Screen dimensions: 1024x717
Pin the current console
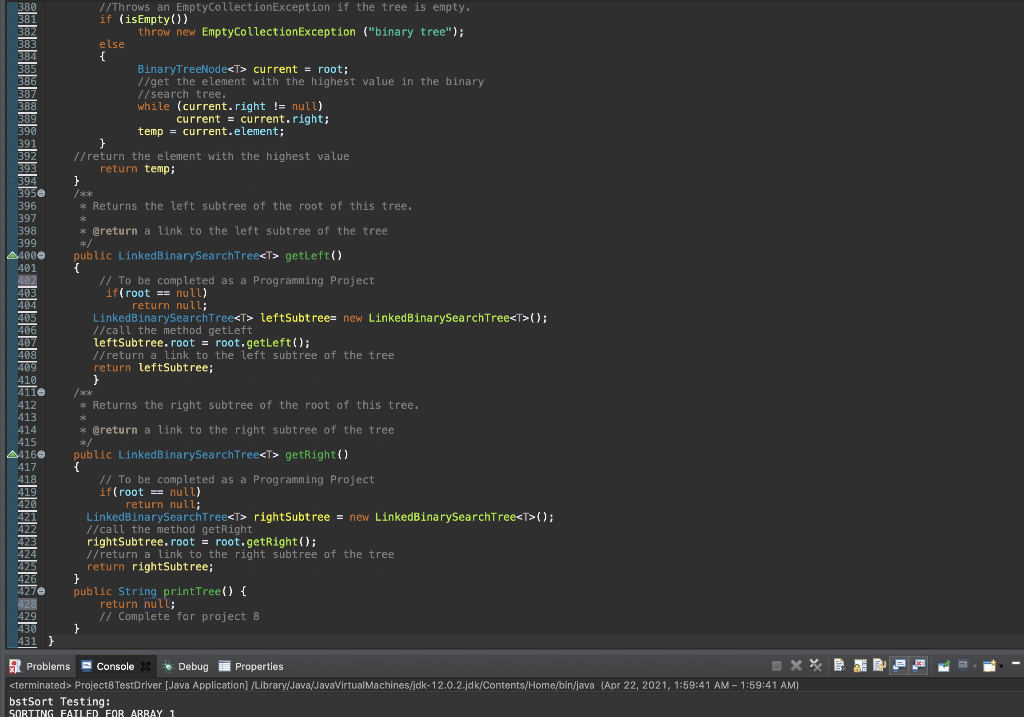pos(944,665)
